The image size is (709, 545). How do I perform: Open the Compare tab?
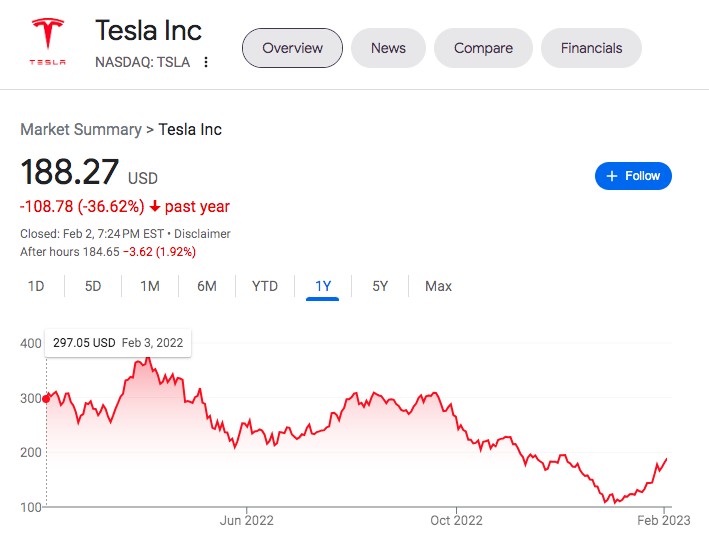click(x=483, y=48)
